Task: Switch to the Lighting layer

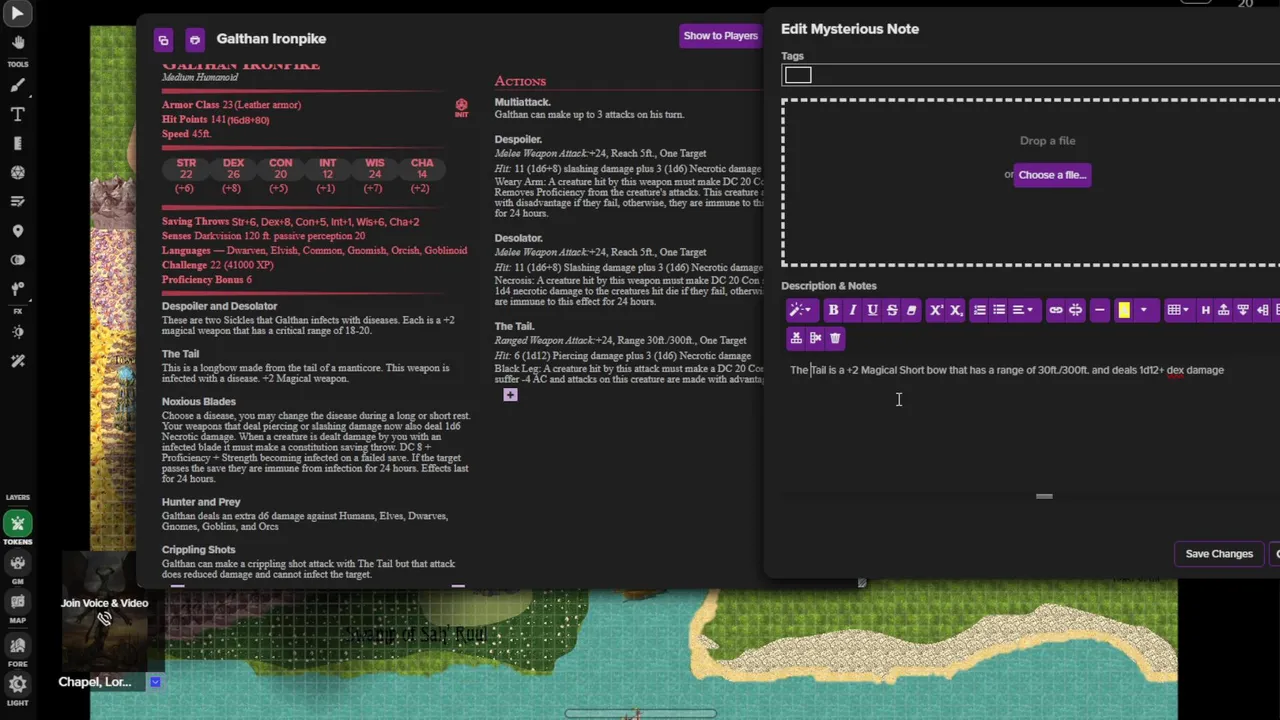Action: pyautogui.click(x=18, y=685)
